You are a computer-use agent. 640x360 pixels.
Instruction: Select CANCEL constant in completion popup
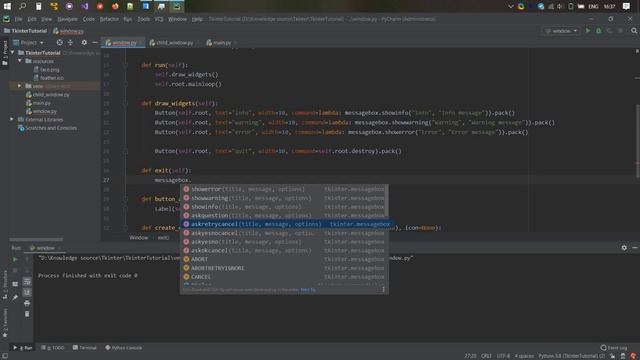(284, 277)
